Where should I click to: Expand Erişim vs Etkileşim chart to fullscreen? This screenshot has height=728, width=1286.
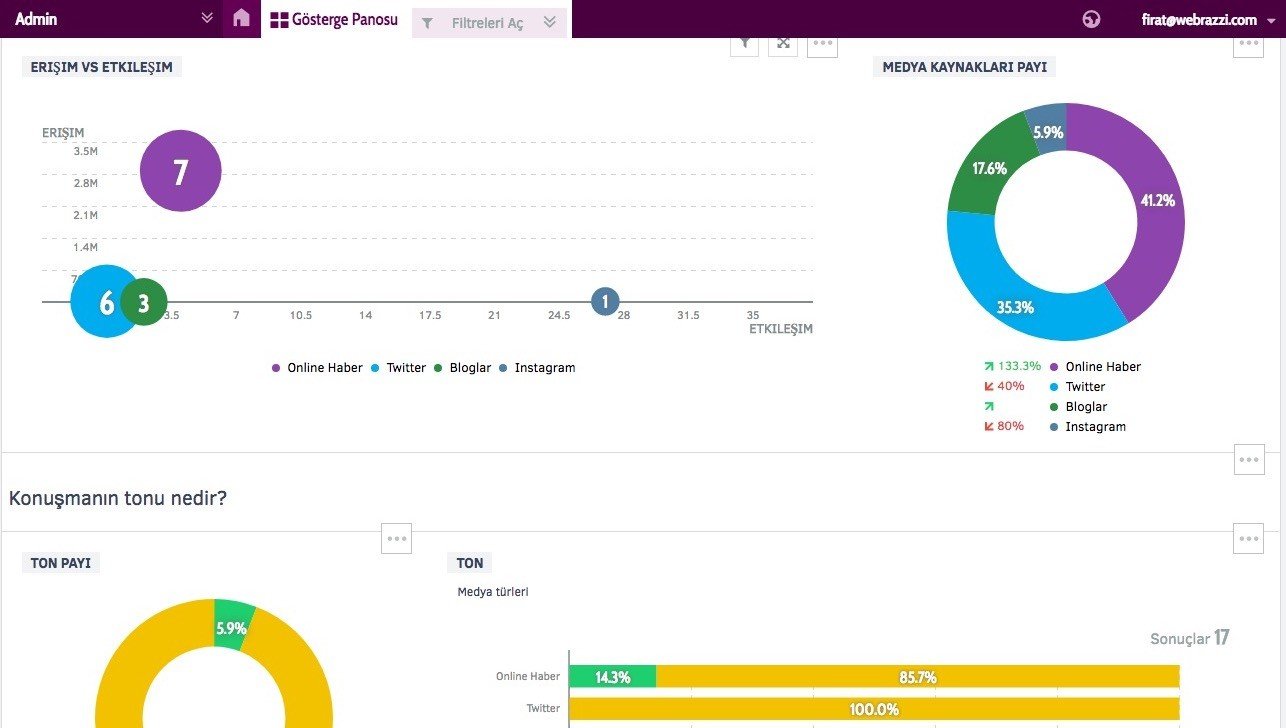(x=783, y=44)
